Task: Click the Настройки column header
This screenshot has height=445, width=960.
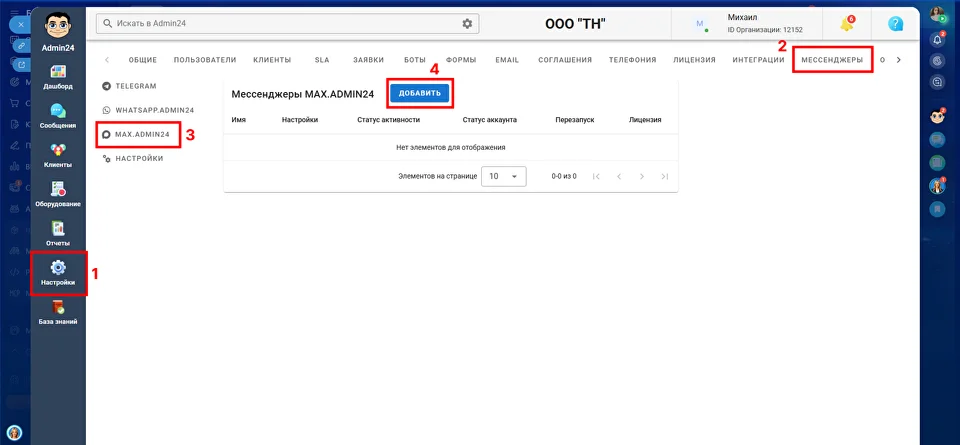Action: [300, 120]
